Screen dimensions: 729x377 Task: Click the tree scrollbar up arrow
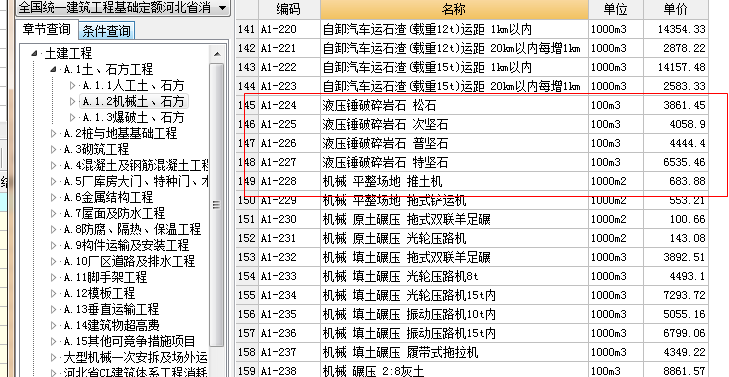pos(217,54)
